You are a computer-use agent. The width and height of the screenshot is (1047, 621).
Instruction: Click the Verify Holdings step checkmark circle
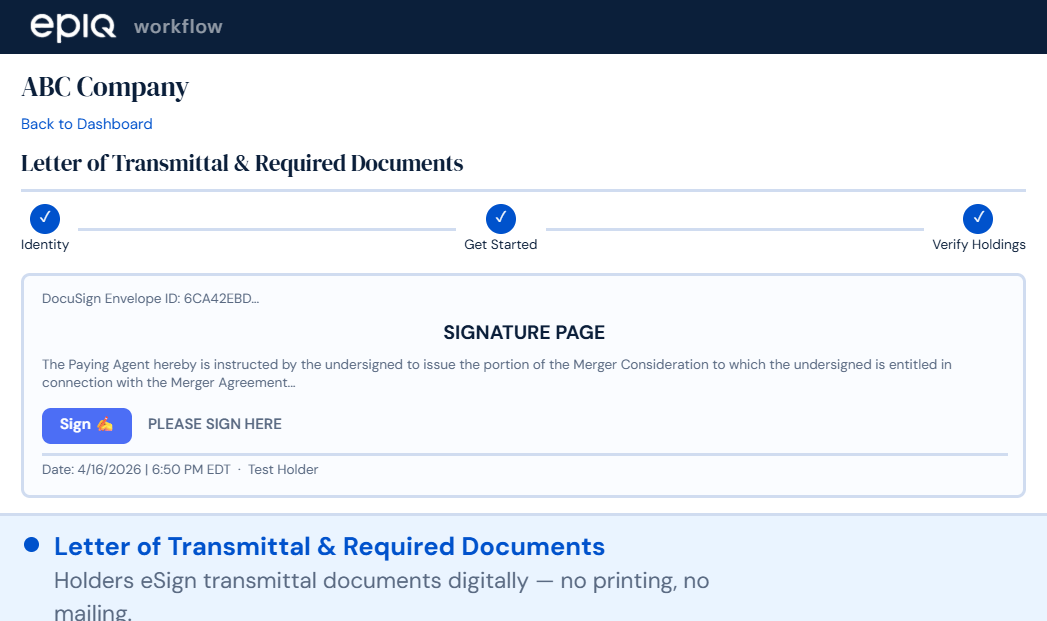tap(978, 218)
